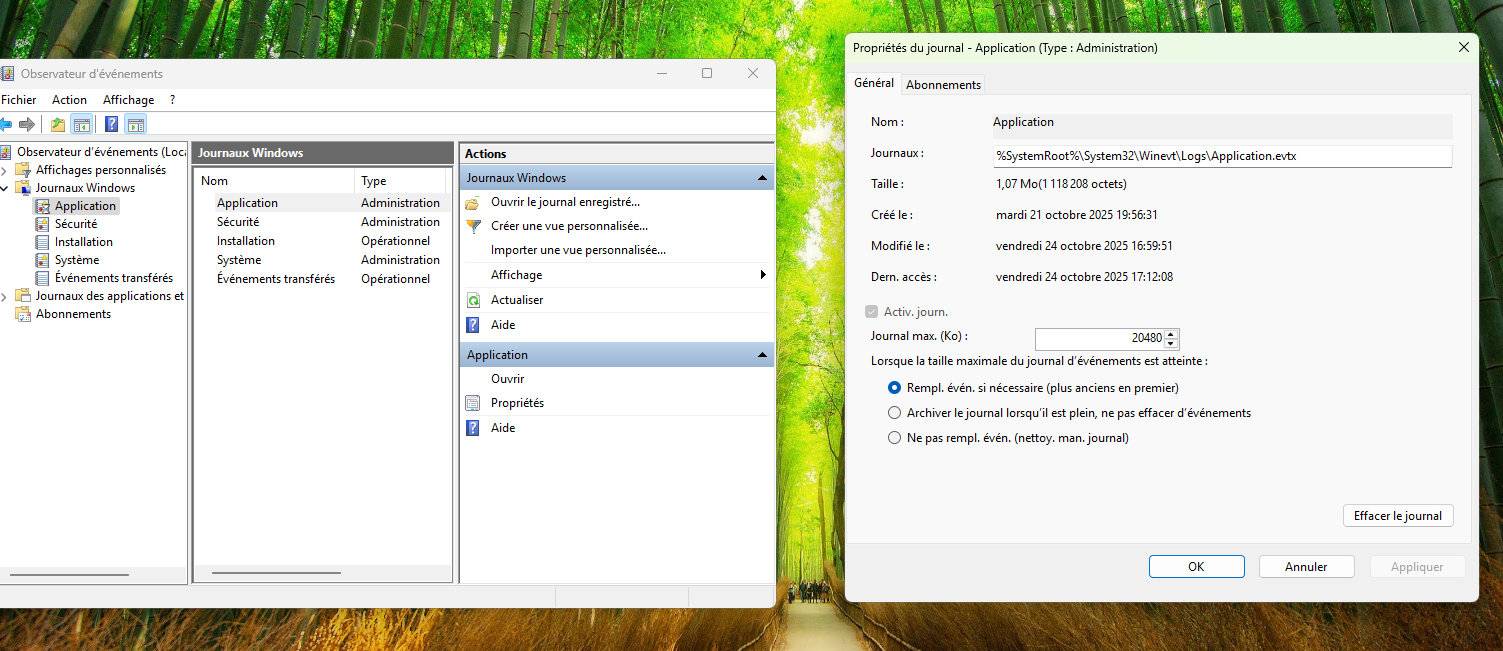Click Créer une vue personnalisée funnel action
The image size is (1503, 651).
(569, 226)
